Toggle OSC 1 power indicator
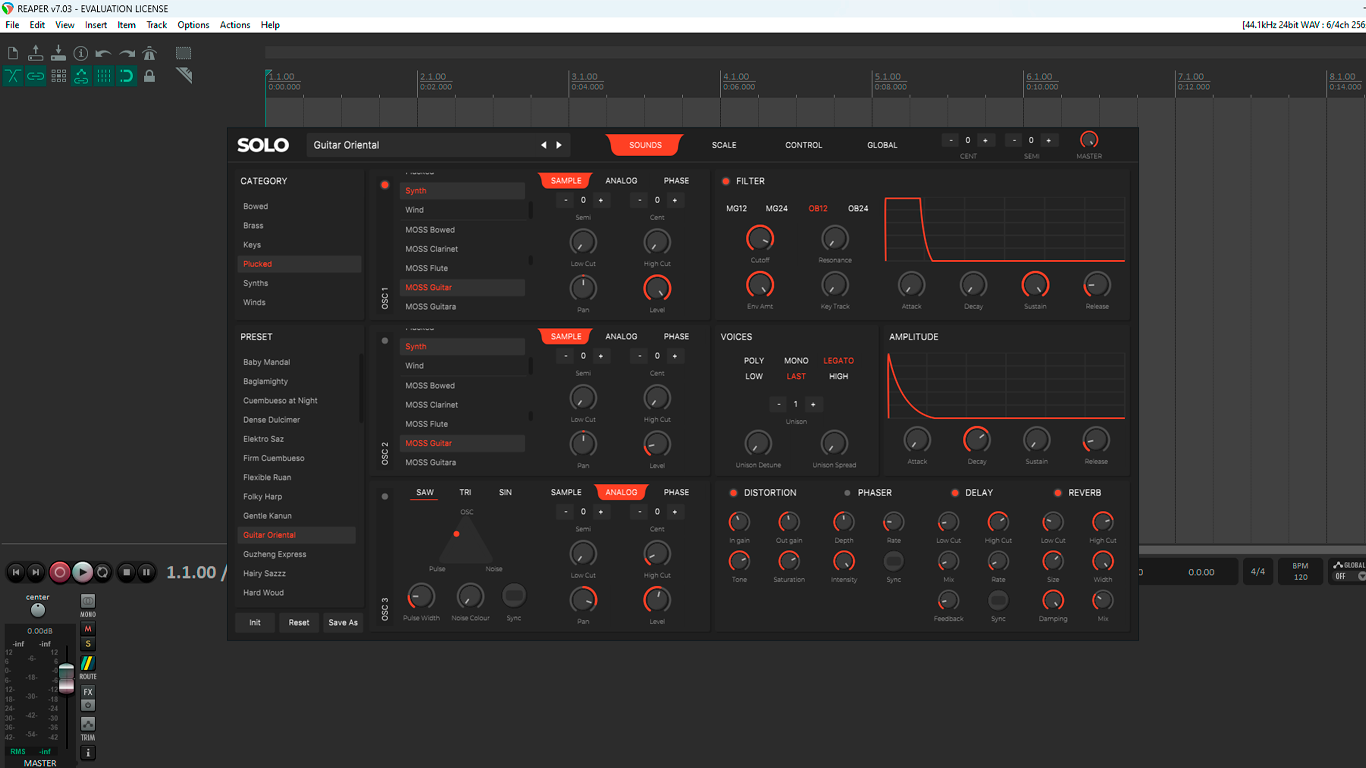 point(385,185)
